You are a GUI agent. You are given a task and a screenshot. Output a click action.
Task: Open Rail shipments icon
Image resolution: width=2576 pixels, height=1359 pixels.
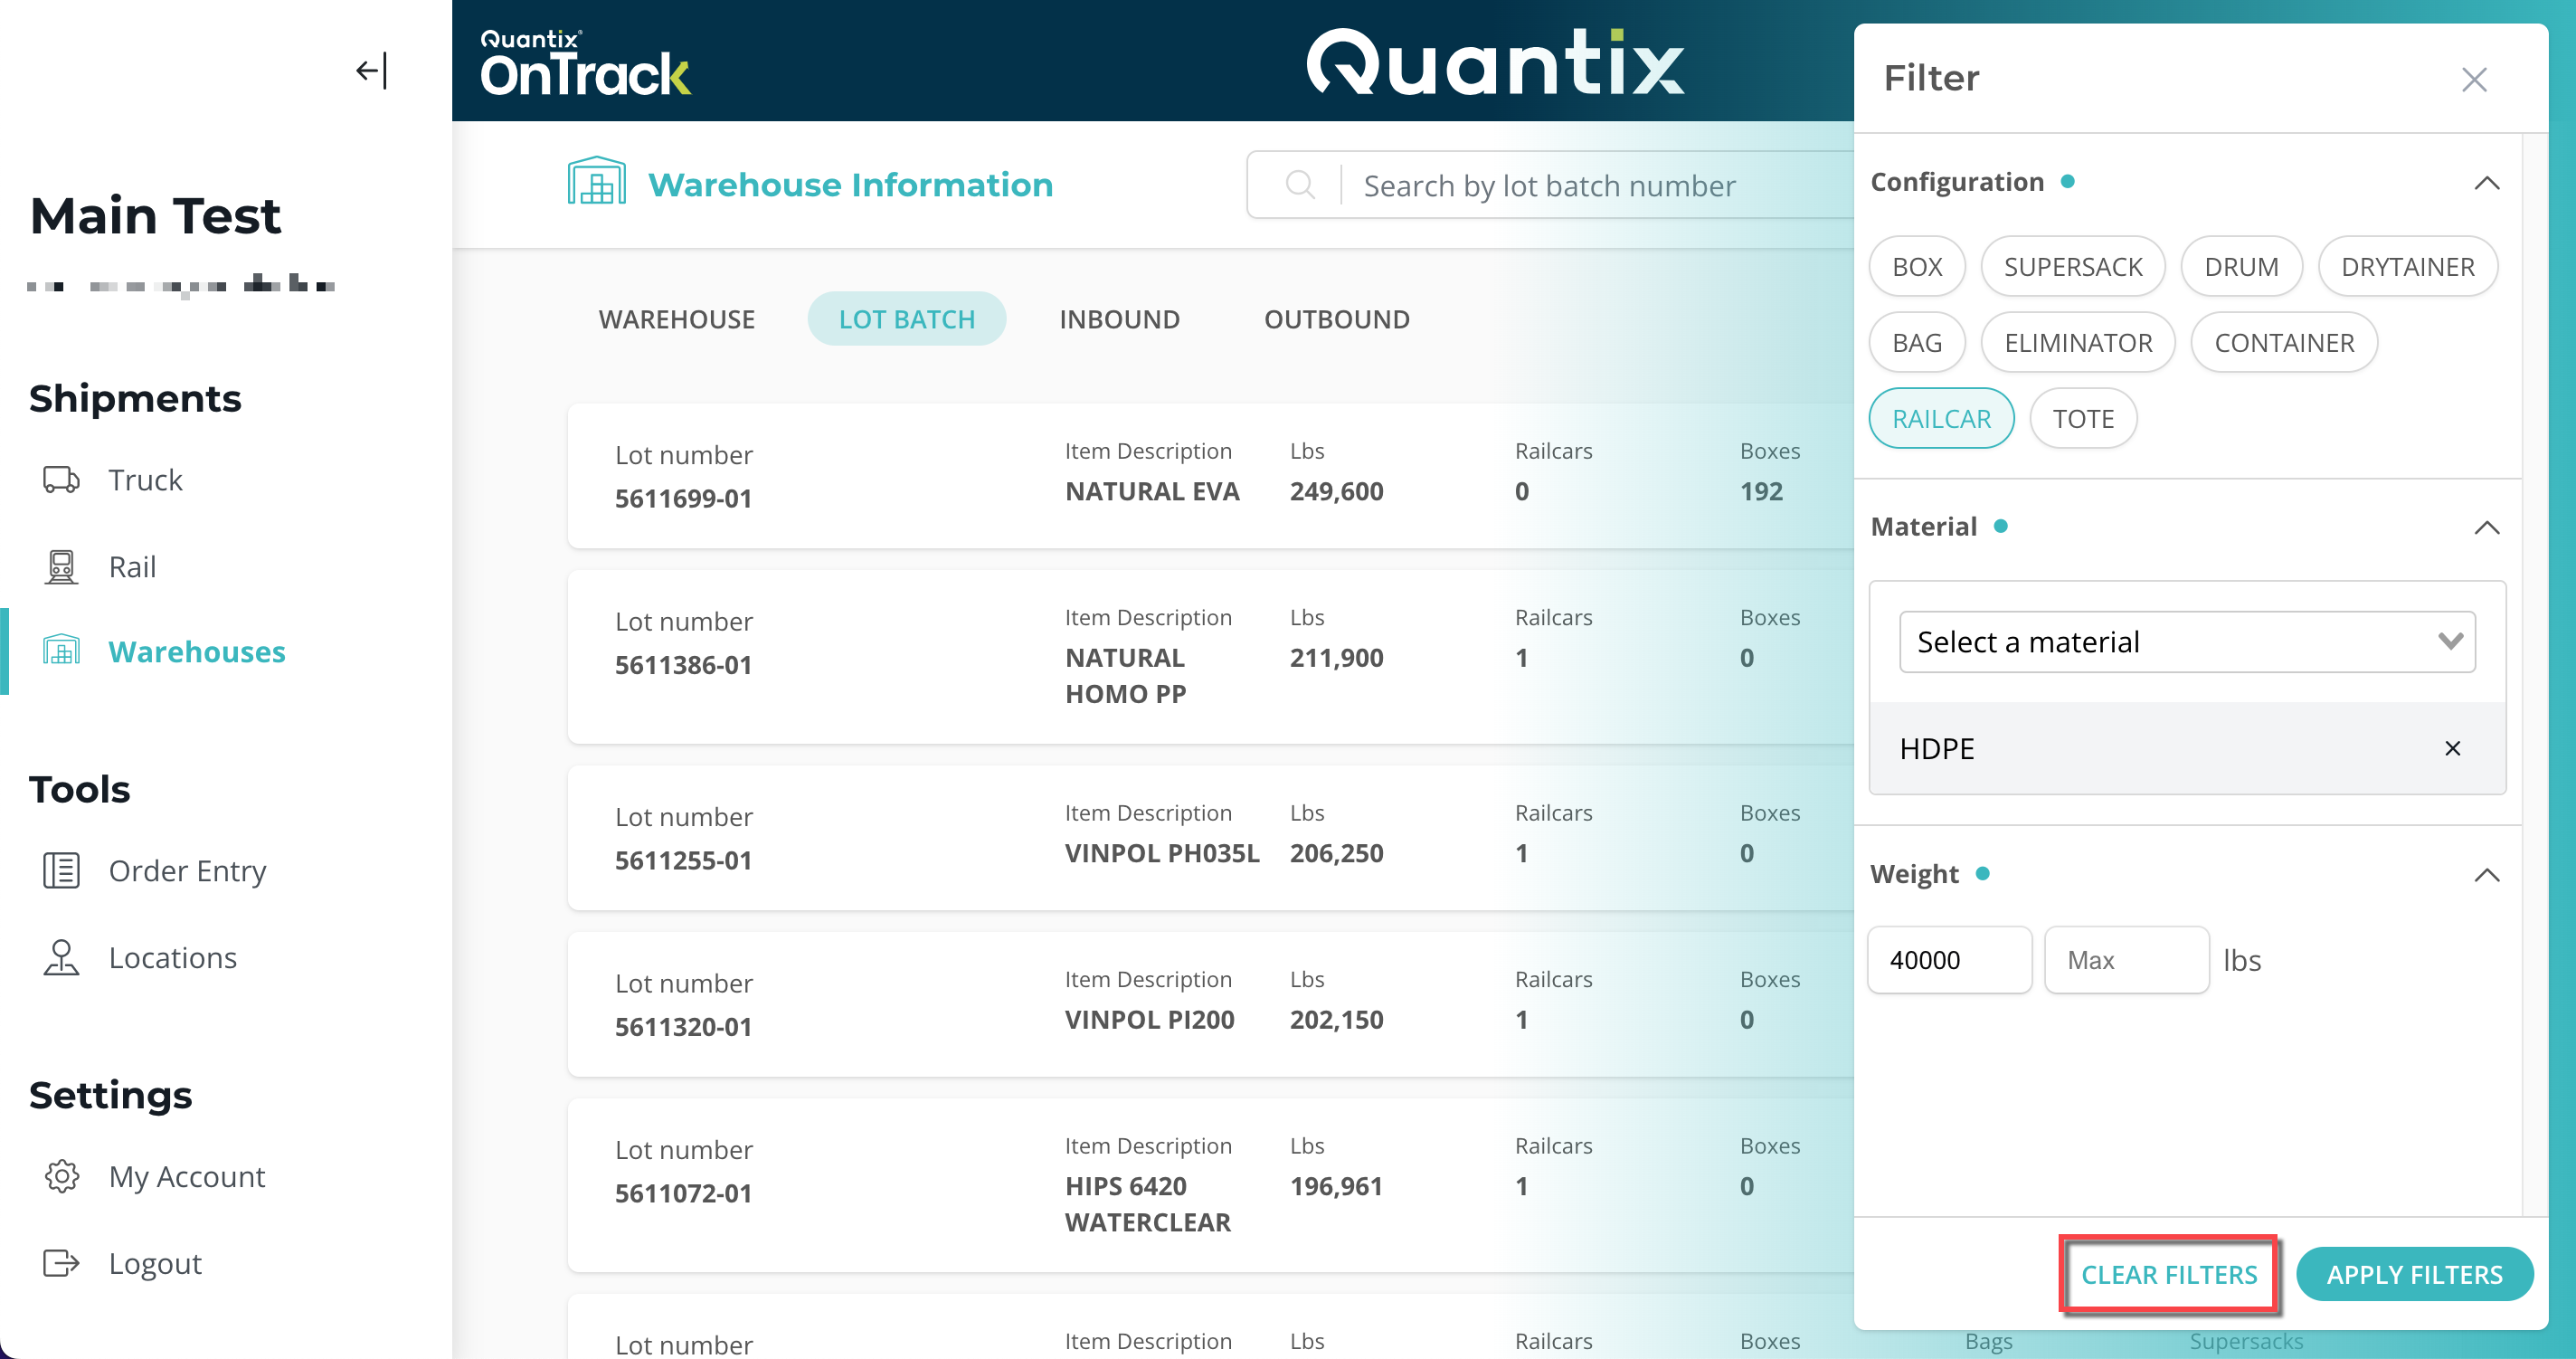[x=61, y=567]
